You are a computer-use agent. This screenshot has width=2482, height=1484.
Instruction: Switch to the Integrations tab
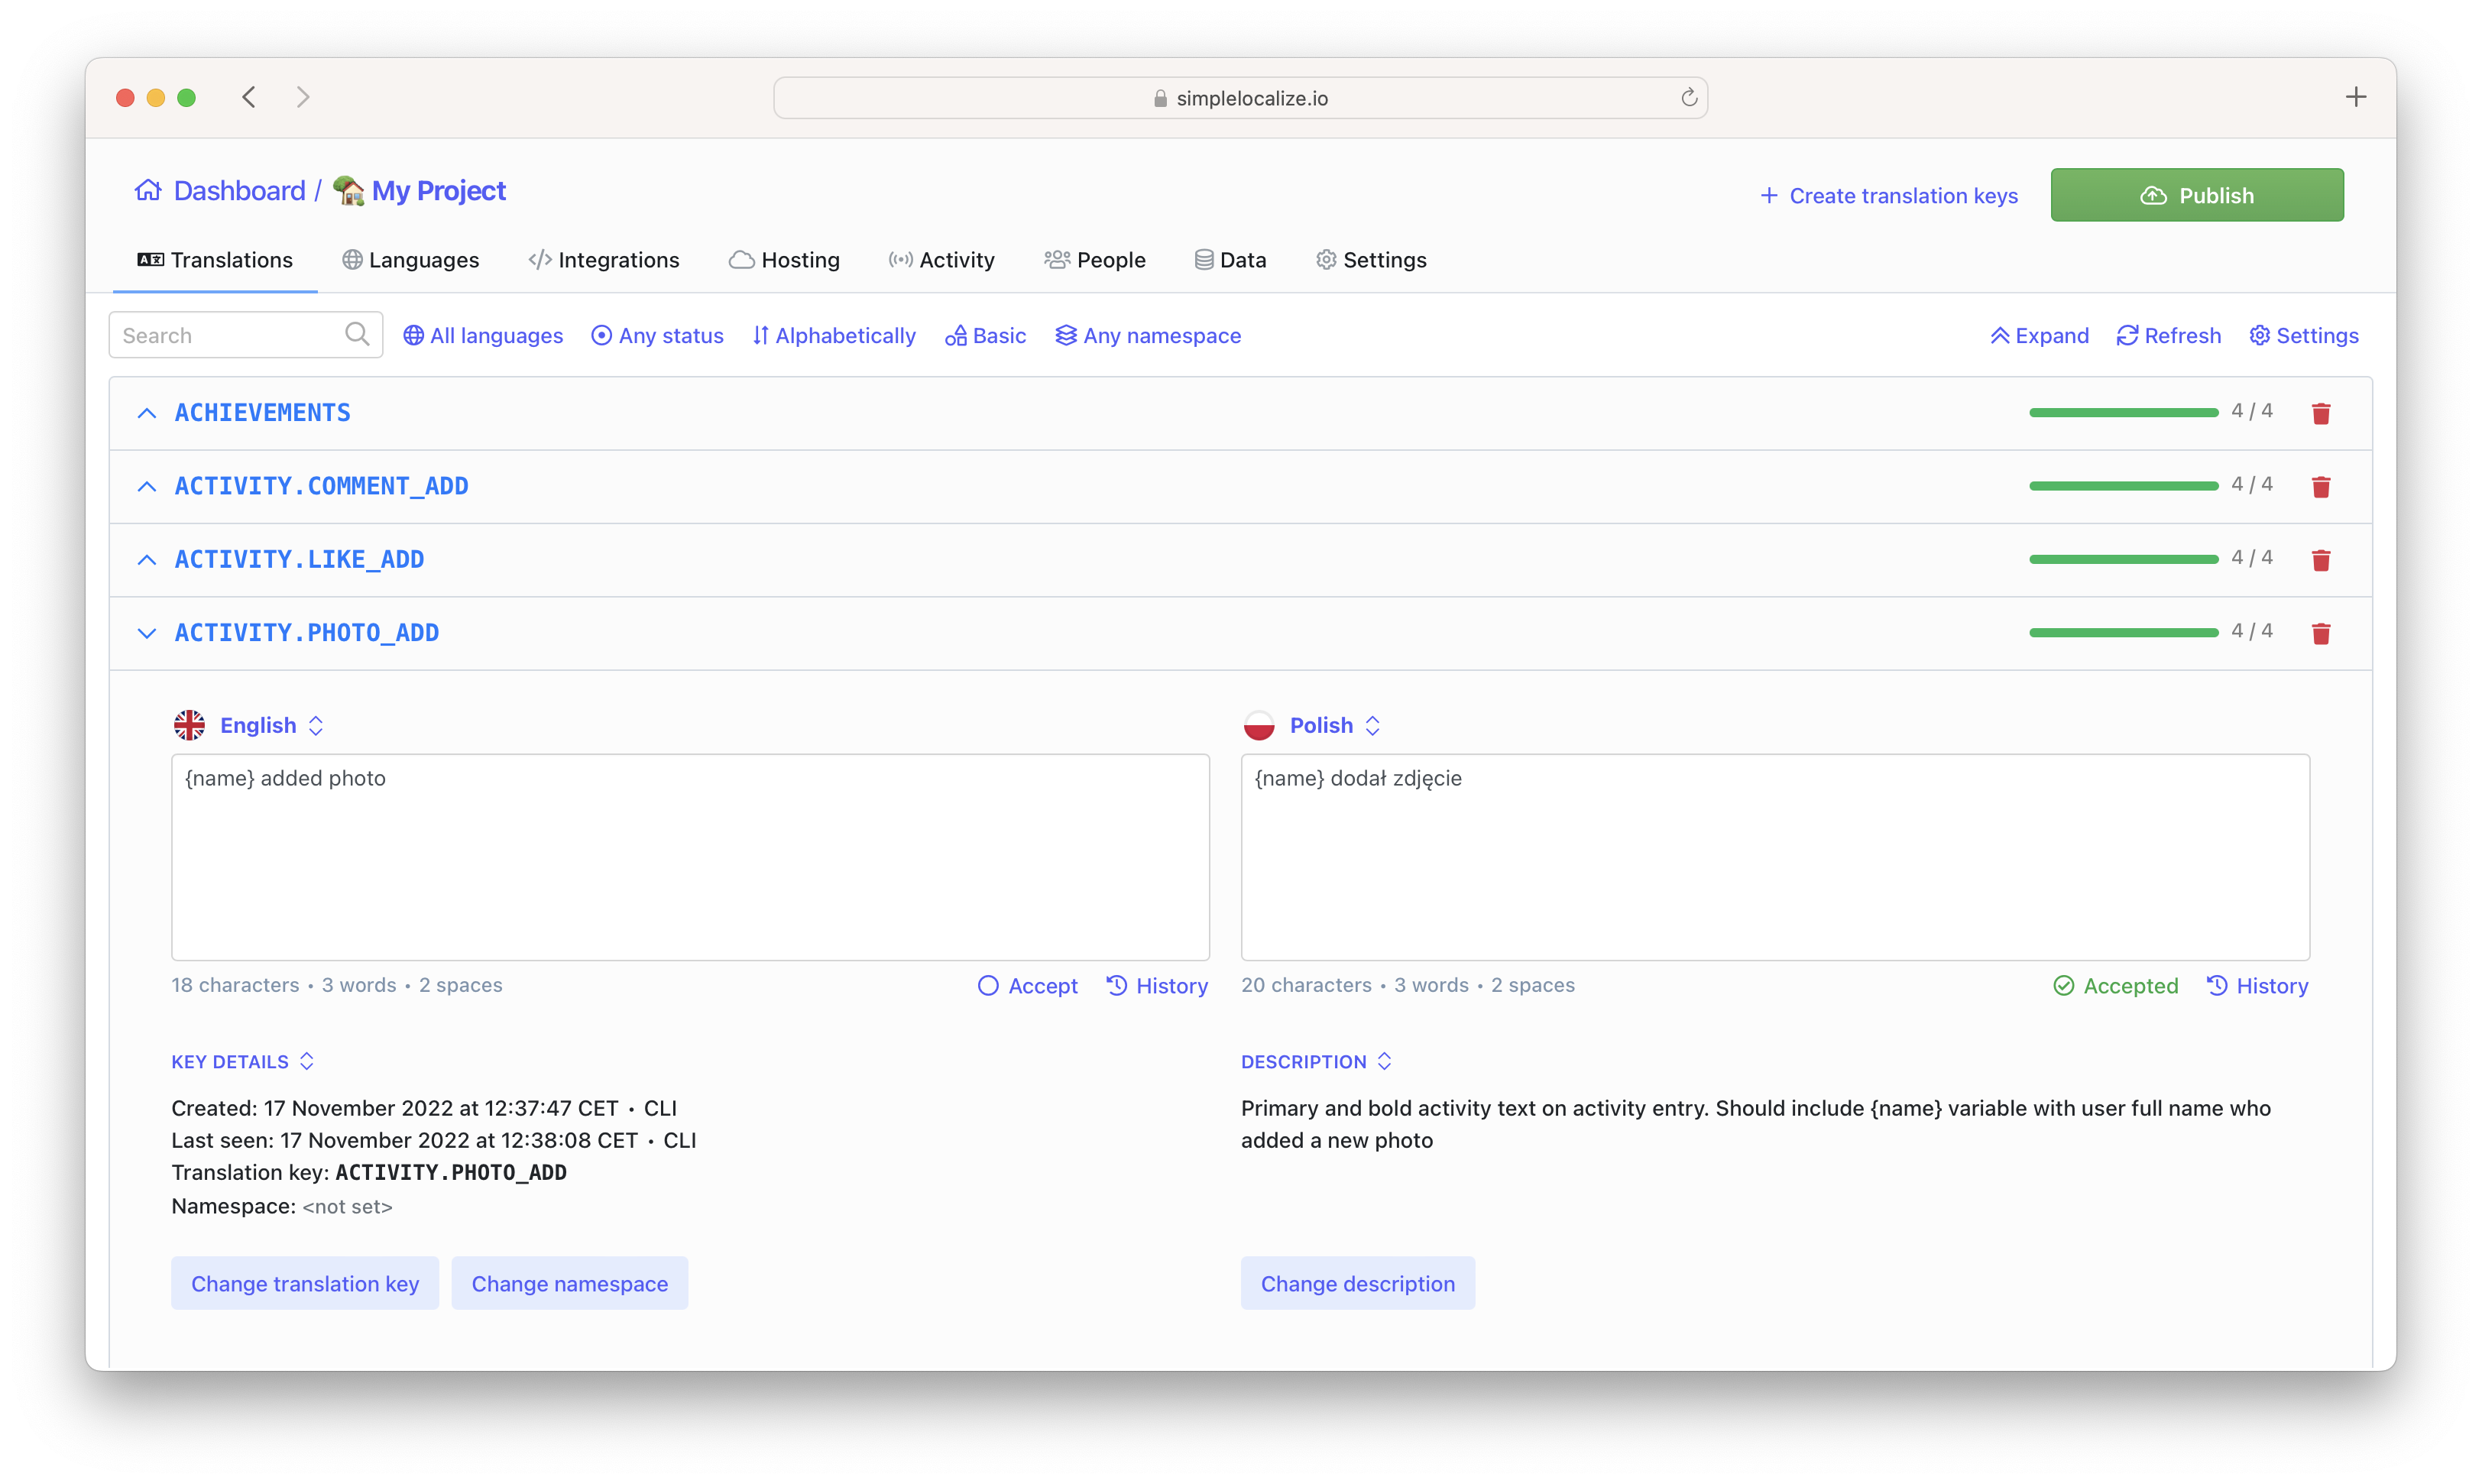coord(618,260)
